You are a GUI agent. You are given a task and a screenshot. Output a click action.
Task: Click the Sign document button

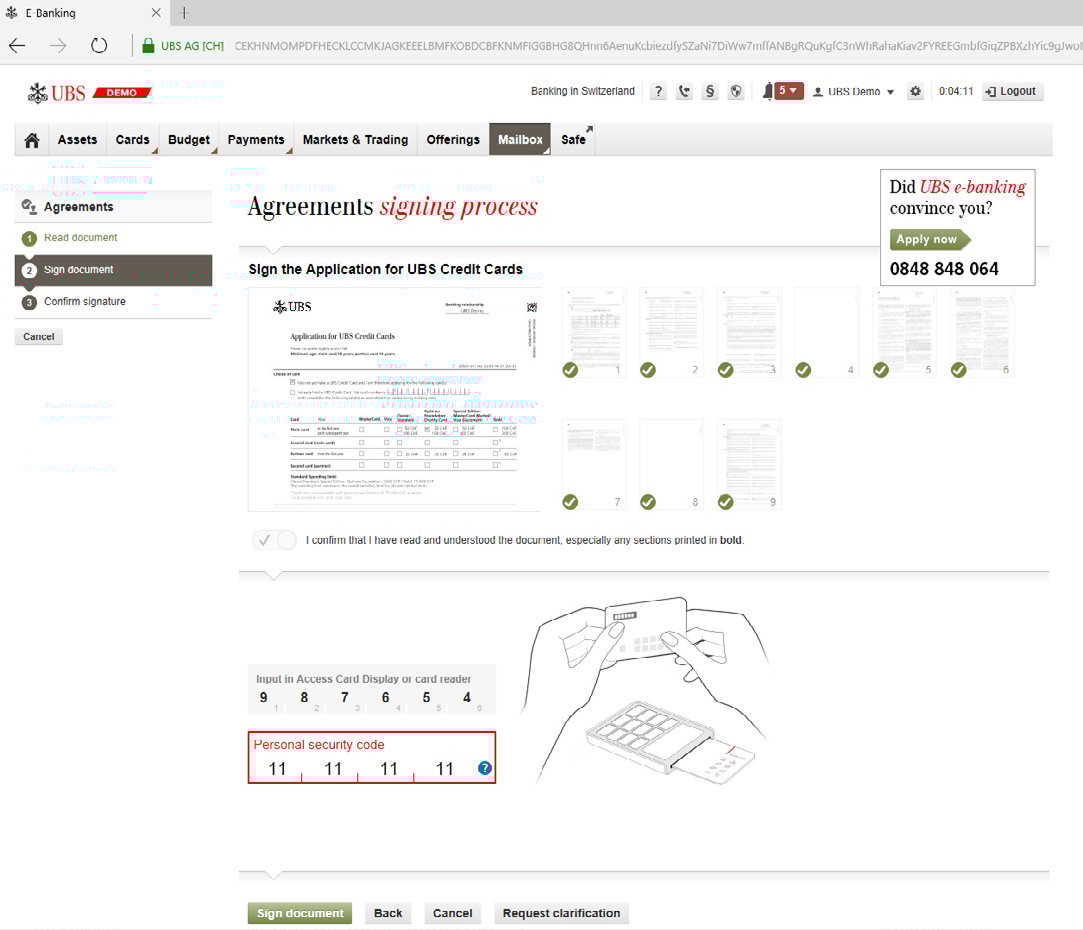click(x=299, y=913)
